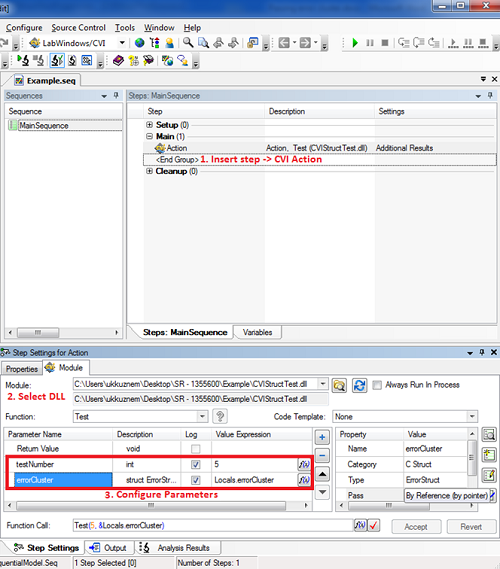Open the Tools menu
Screen dimensions: 500x569
coord(125,28)
